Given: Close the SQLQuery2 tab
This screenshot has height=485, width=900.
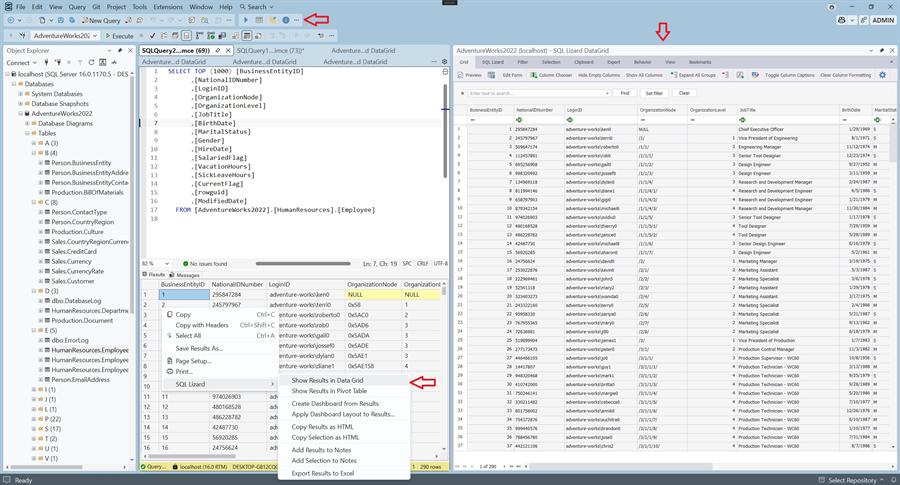Looking at the screenshot, I should coord(228,51).
